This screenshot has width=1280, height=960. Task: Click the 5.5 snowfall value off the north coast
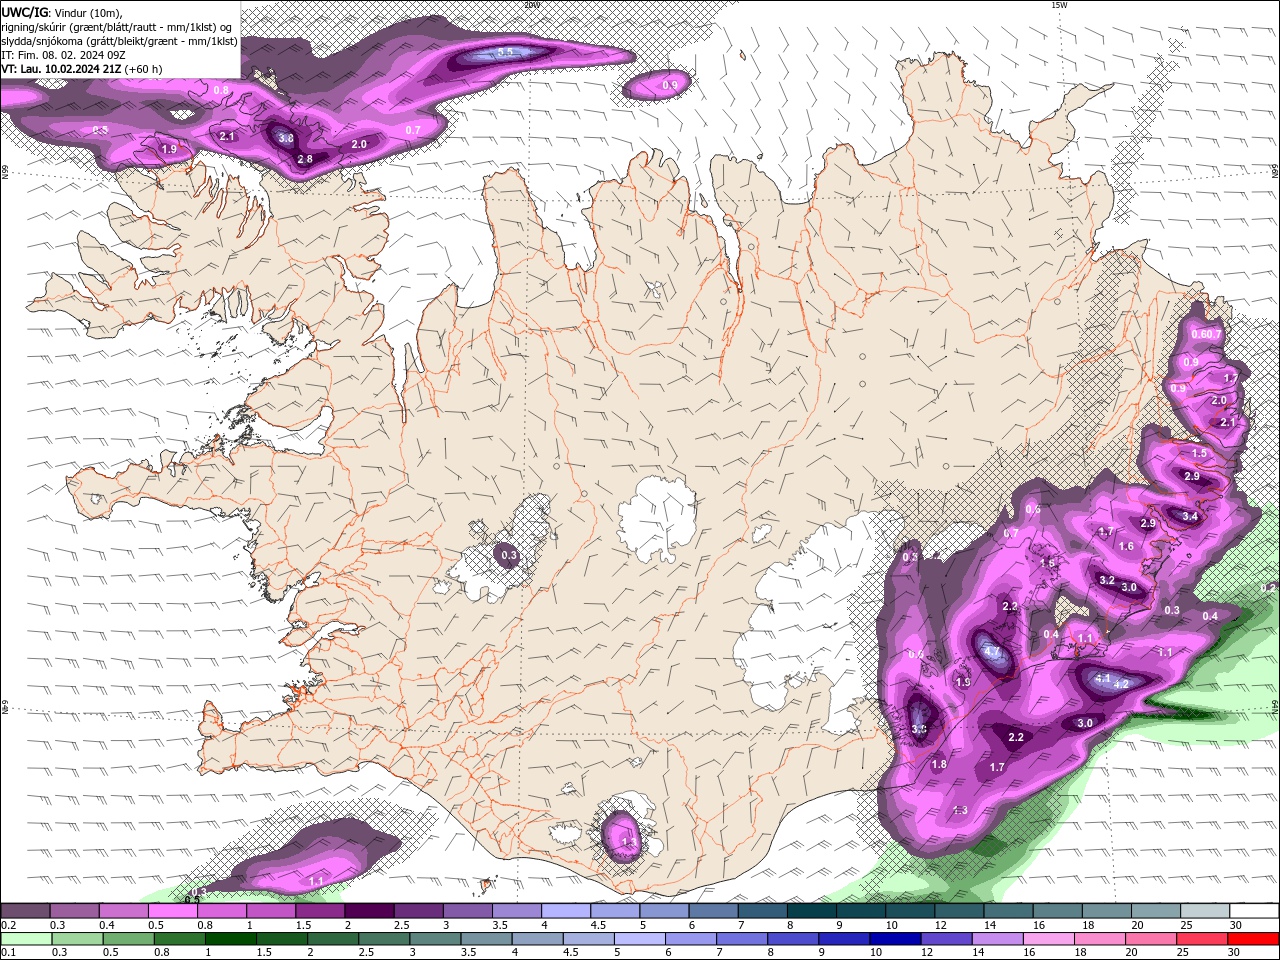pyautogui.click(x=505, y=52)
